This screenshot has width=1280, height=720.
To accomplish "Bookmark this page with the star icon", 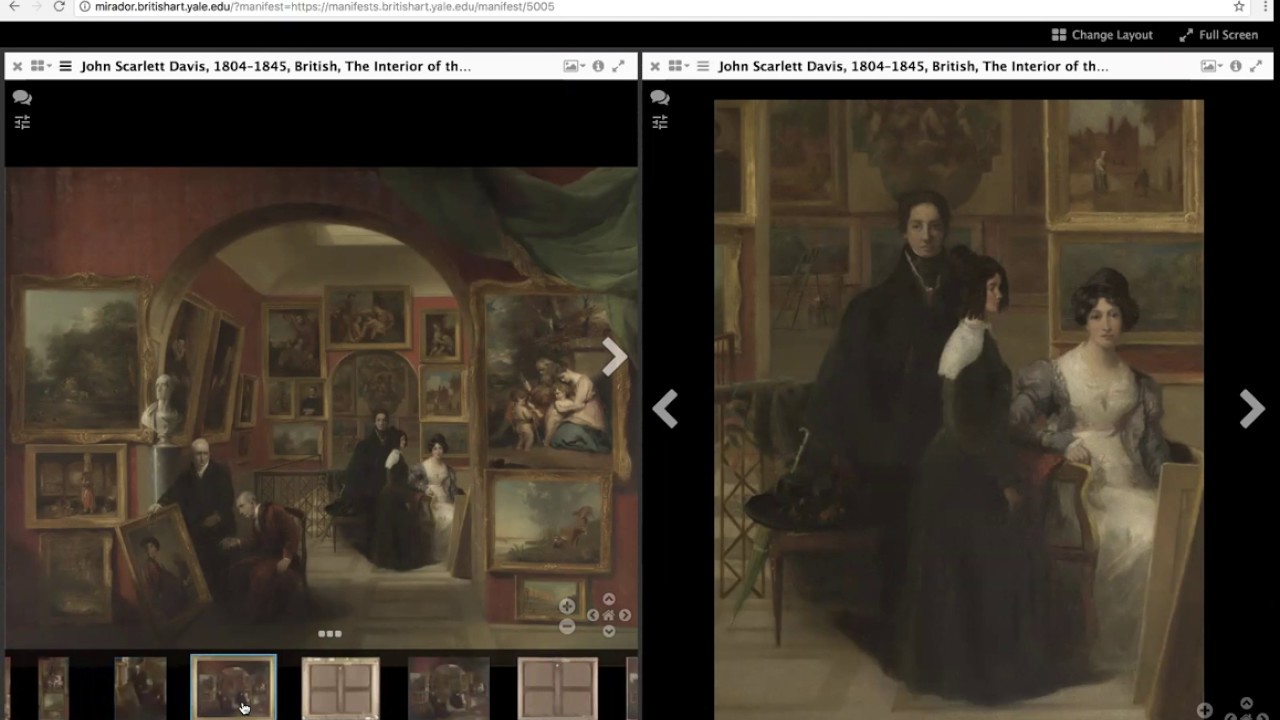I will (1239, 6).
